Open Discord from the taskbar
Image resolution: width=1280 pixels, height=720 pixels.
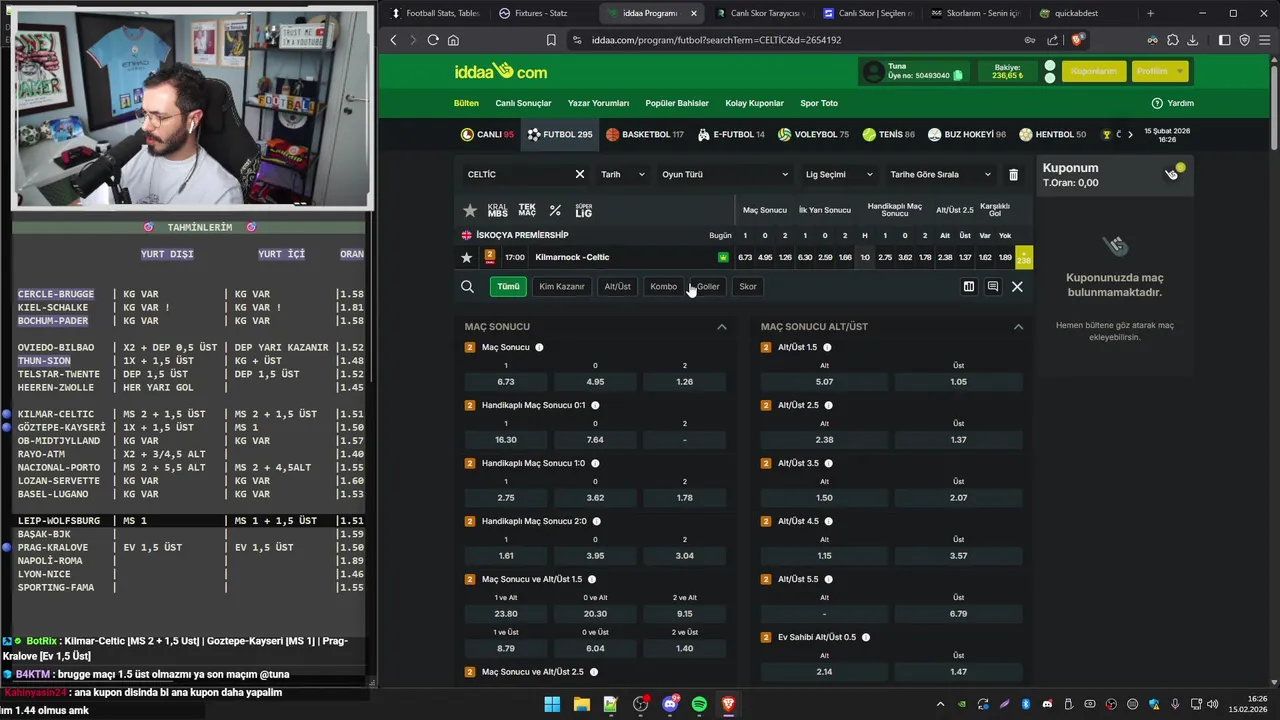pyautogui.click(x=670, y=704)
